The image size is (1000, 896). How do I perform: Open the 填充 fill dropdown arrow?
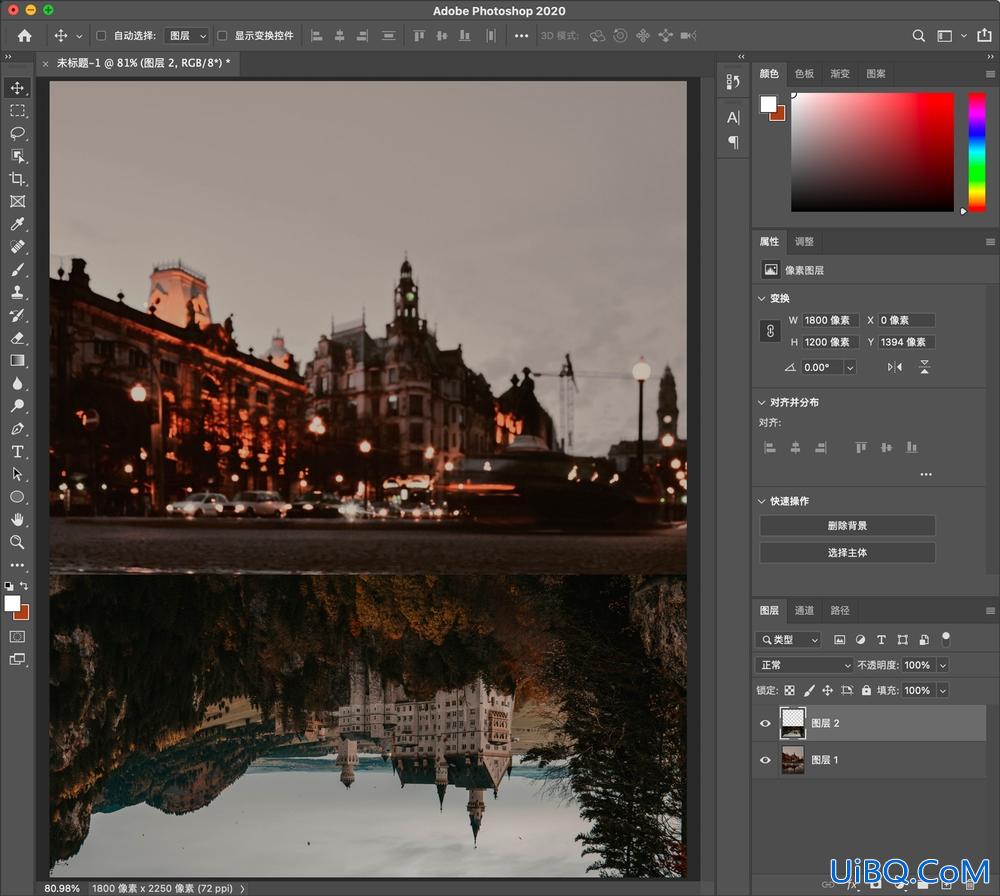point(943,691)
